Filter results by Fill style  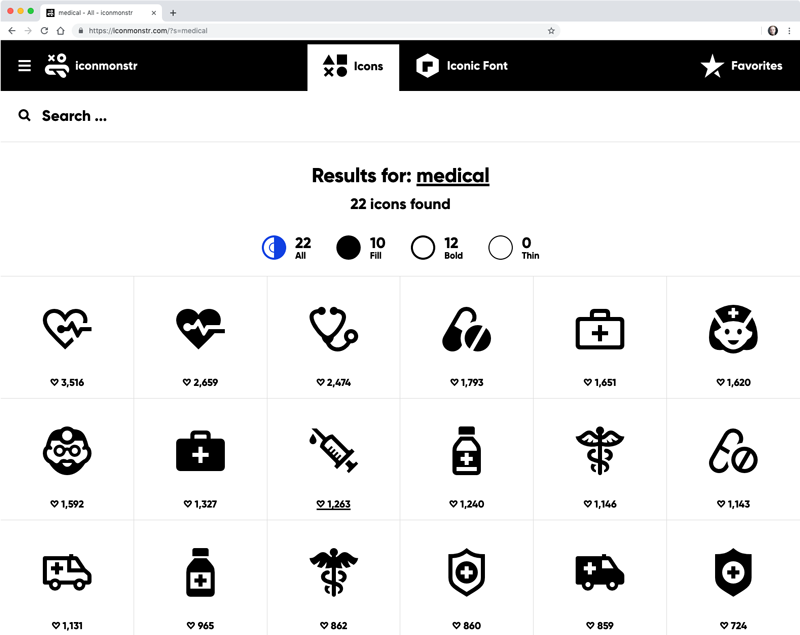pos(361,248)
